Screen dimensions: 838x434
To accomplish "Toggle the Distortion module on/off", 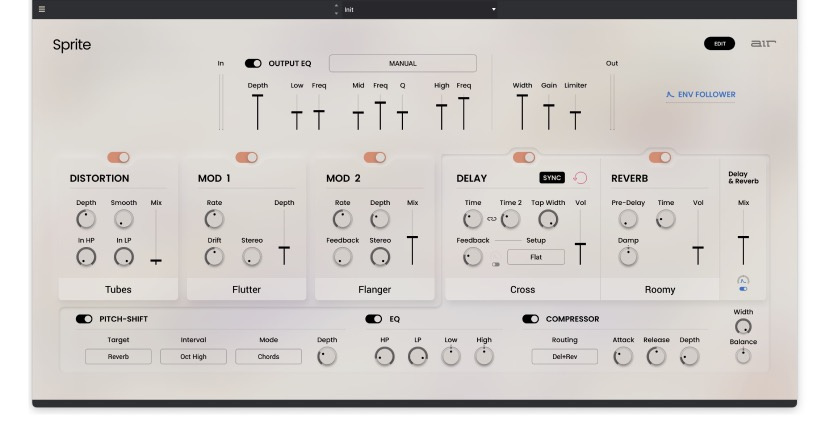I will pos(118,157).
